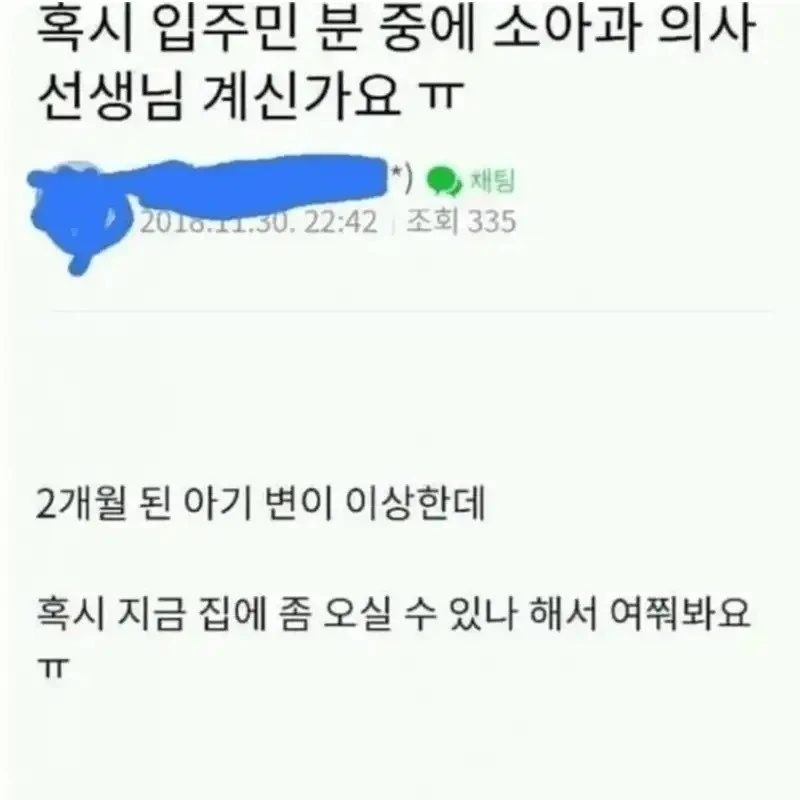The width and height of the screenshot is (800, 800).
Task: Click the lone ㅠ on the last line
Action: [x=53, y=668]
